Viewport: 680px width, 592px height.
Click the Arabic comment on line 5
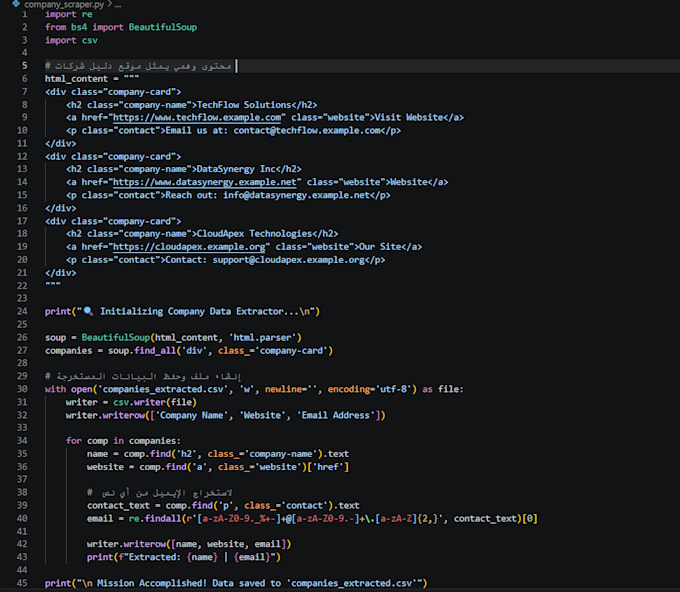pyautogui.click(x=138, y=66)
